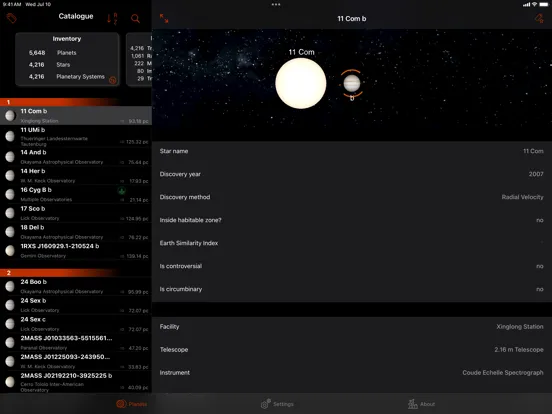Image resolution: width=552 pixels, height=414 pixels.
Task: Tap the Inside habitable zone? row
Action: coord(352,220)
